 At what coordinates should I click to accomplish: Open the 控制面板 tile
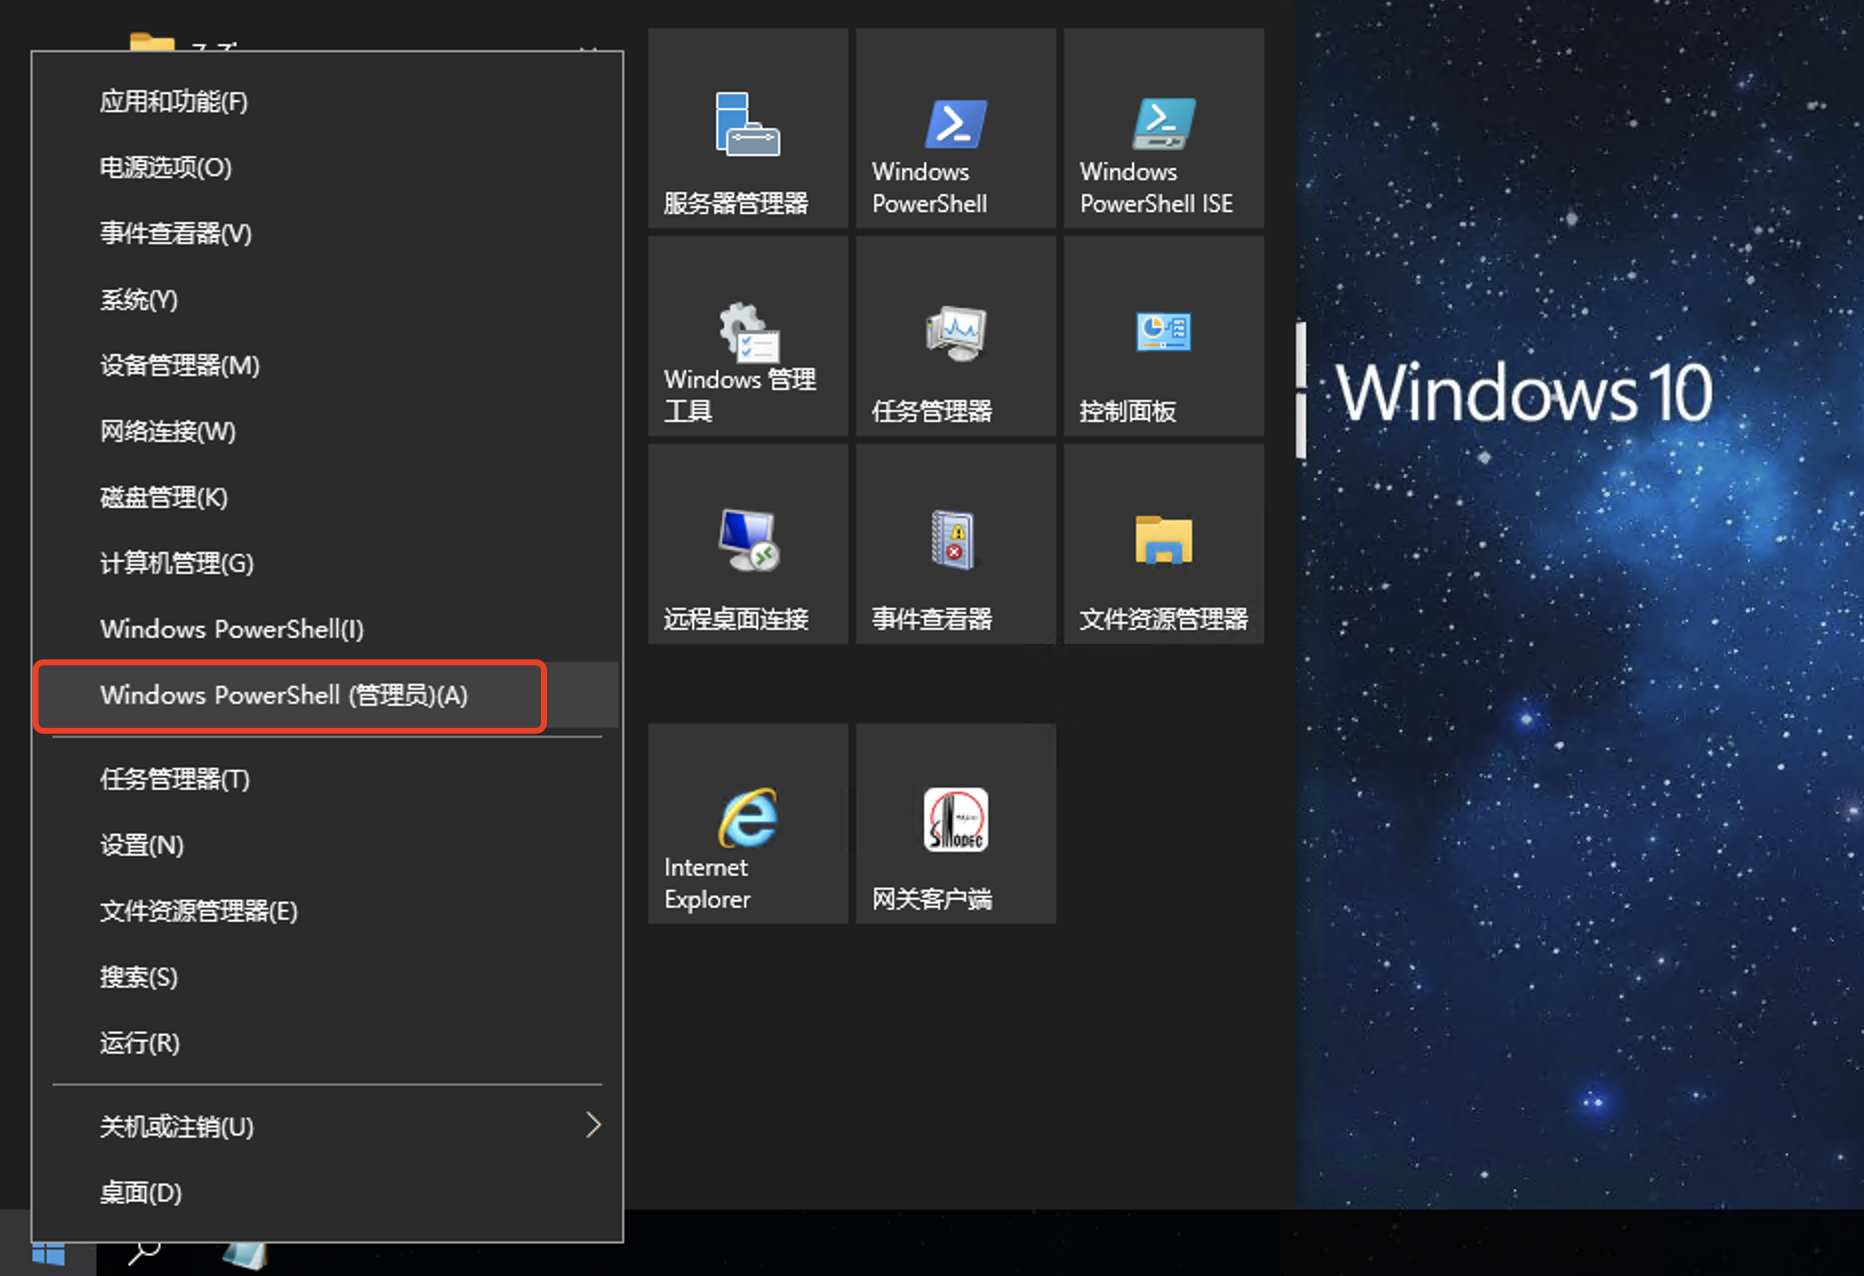[x=1163, y=336]
